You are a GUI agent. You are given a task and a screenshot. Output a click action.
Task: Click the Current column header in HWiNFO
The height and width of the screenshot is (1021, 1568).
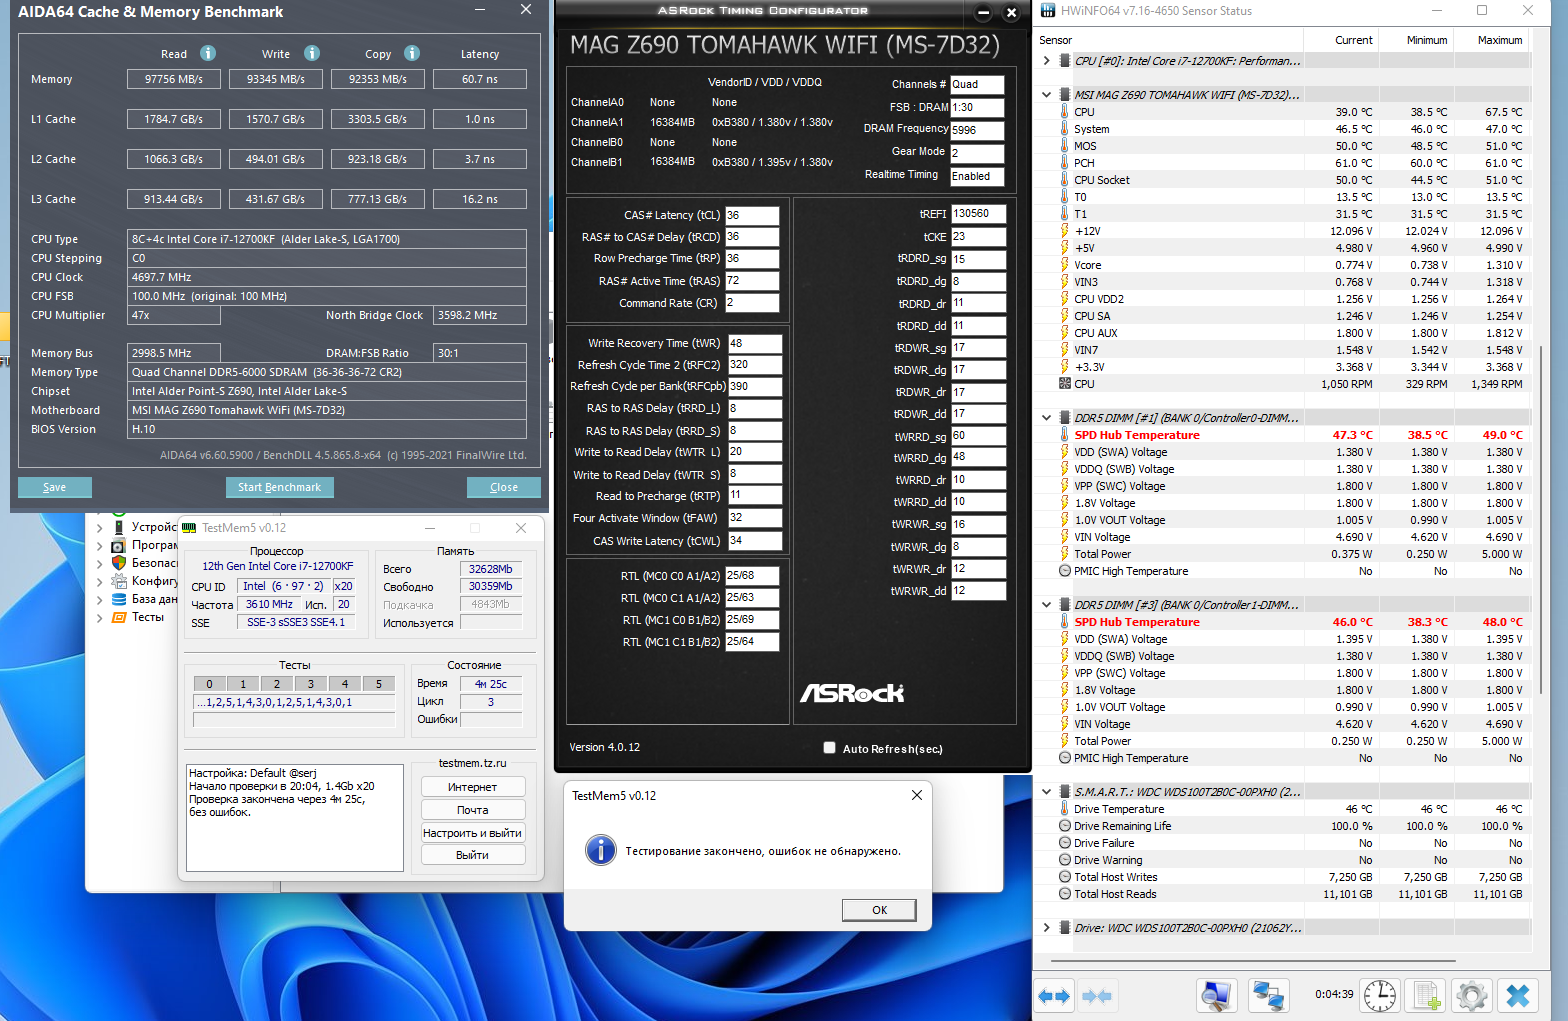1340,40
